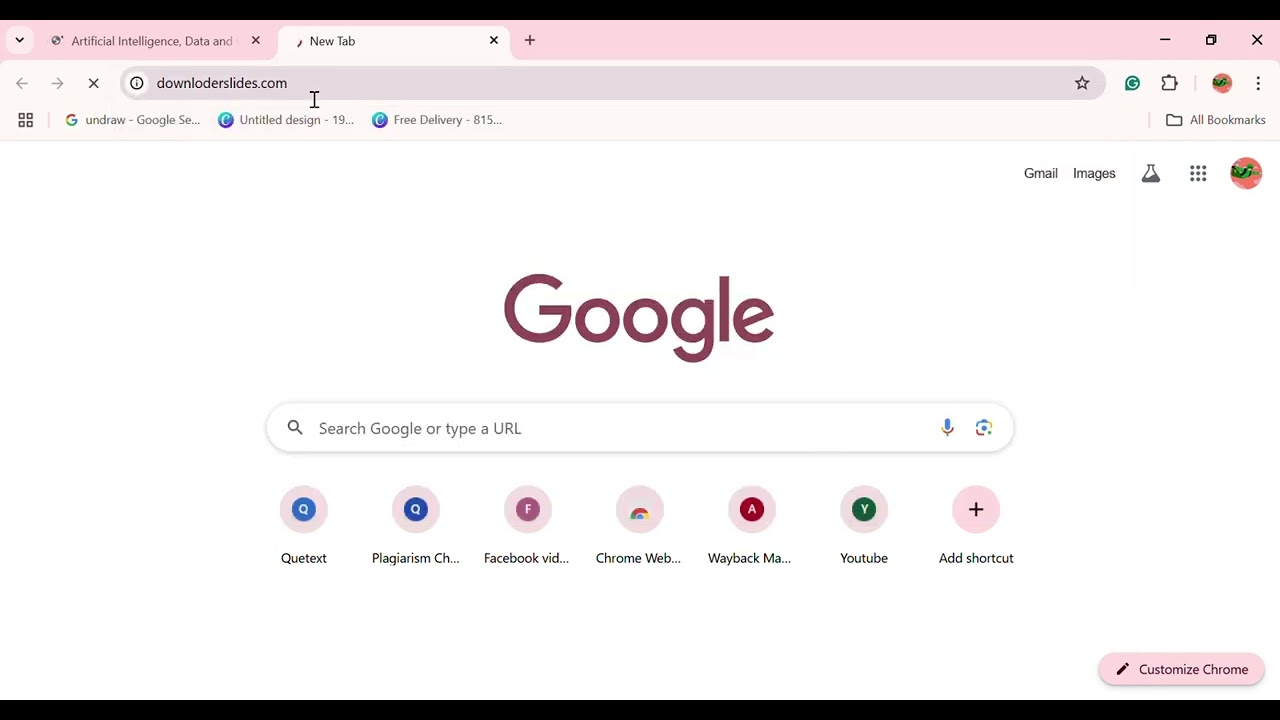Image resolution: width=1280 pixels, height=720 pixels.
Task: Open the Images link
Action: 1094,174
